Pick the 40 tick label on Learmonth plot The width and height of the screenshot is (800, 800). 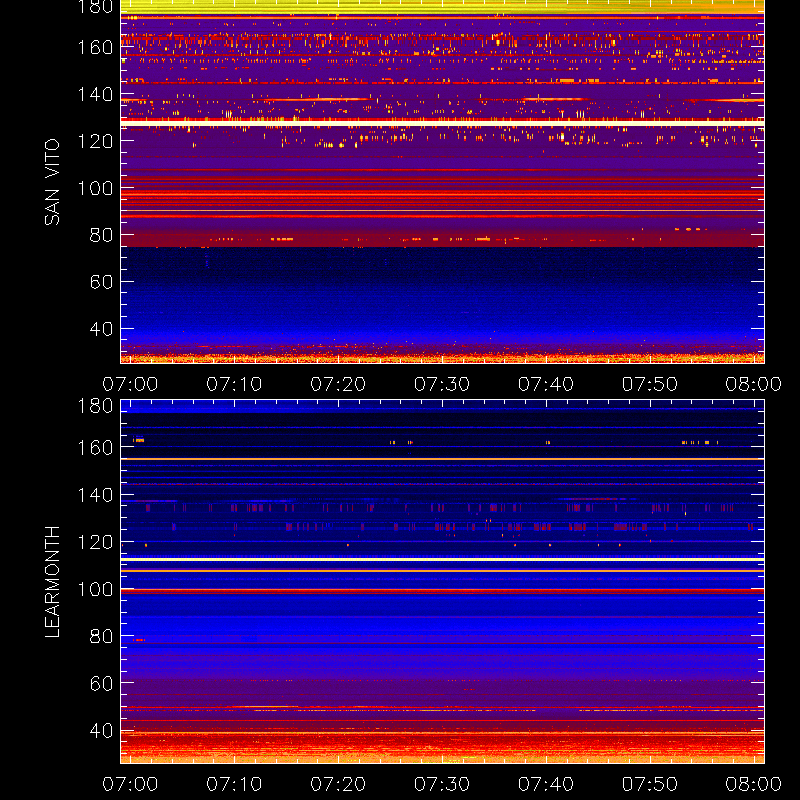101,731
